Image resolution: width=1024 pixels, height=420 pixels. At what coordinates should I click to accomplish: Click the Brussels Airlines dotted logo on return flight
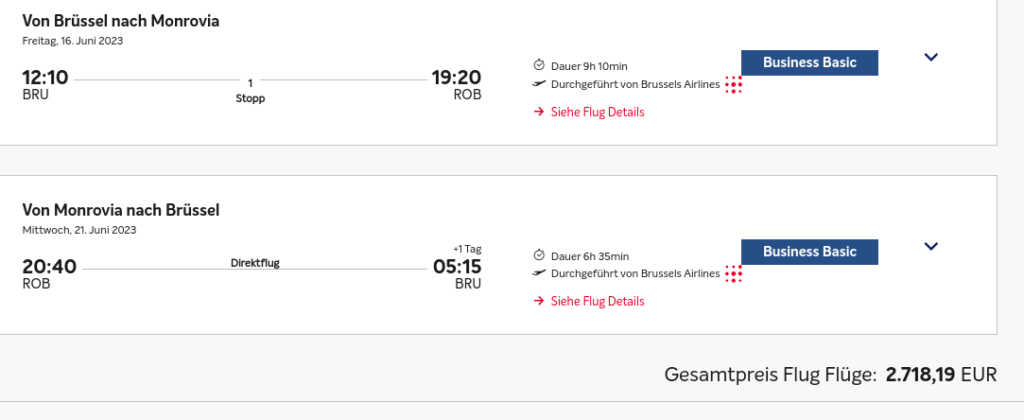[734, 274]
